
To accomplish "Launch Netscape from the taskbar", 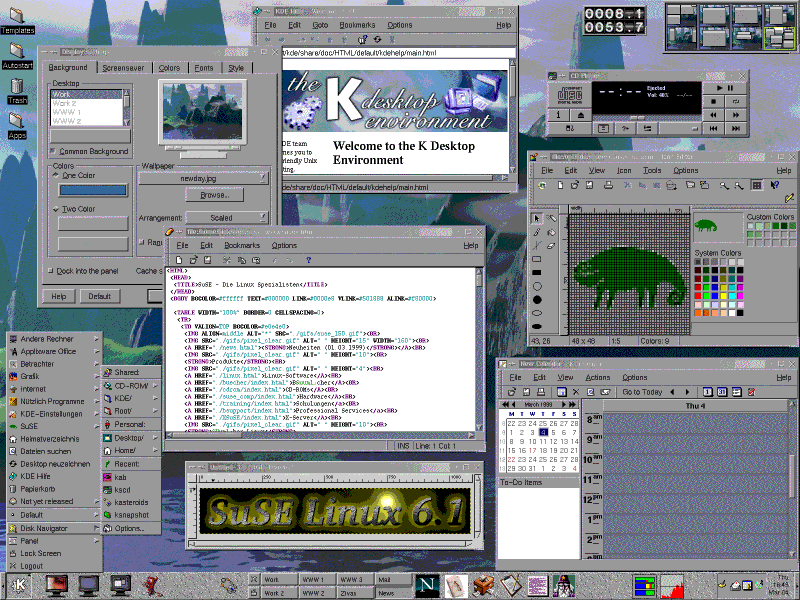I will (x=428, y=583).
